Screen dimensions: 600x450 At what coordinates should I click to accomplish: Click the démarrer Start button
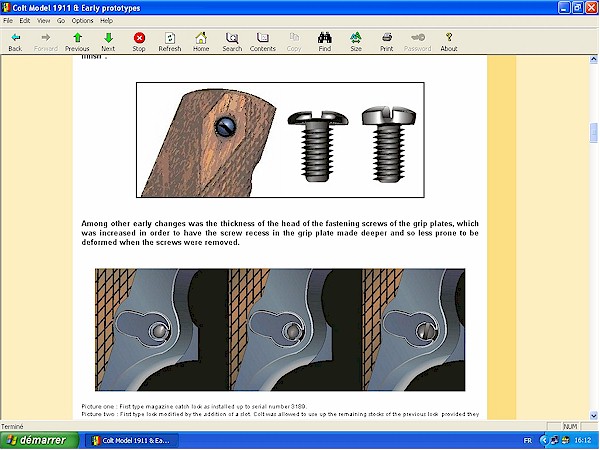pos(39,440)
